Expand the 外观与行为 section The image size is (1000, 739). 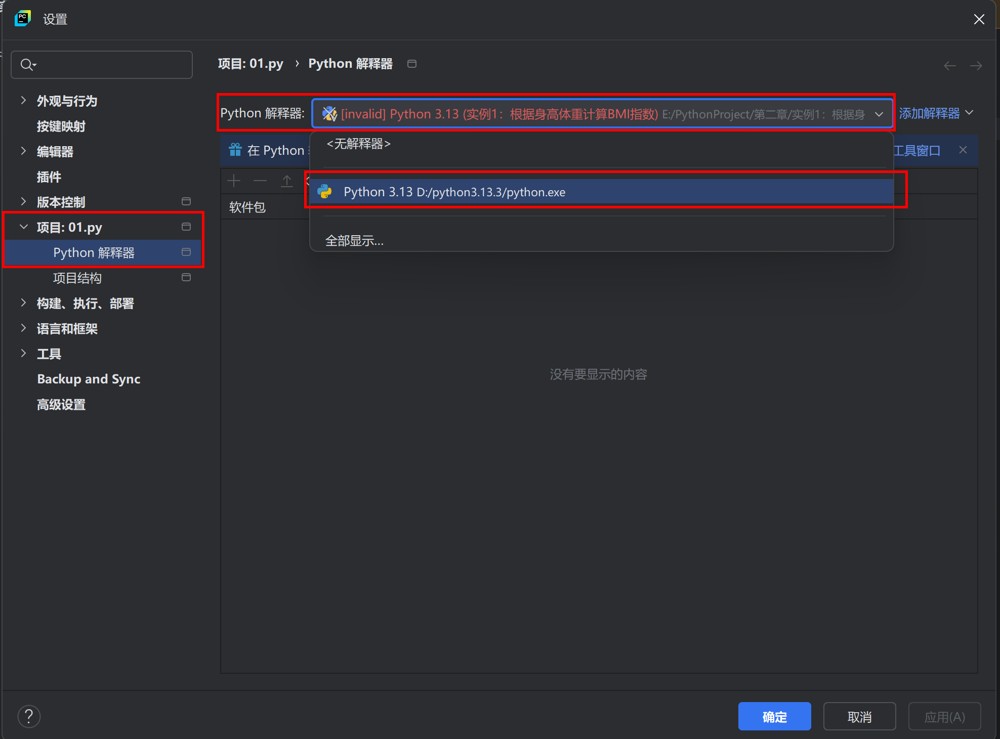click(24, 100)
